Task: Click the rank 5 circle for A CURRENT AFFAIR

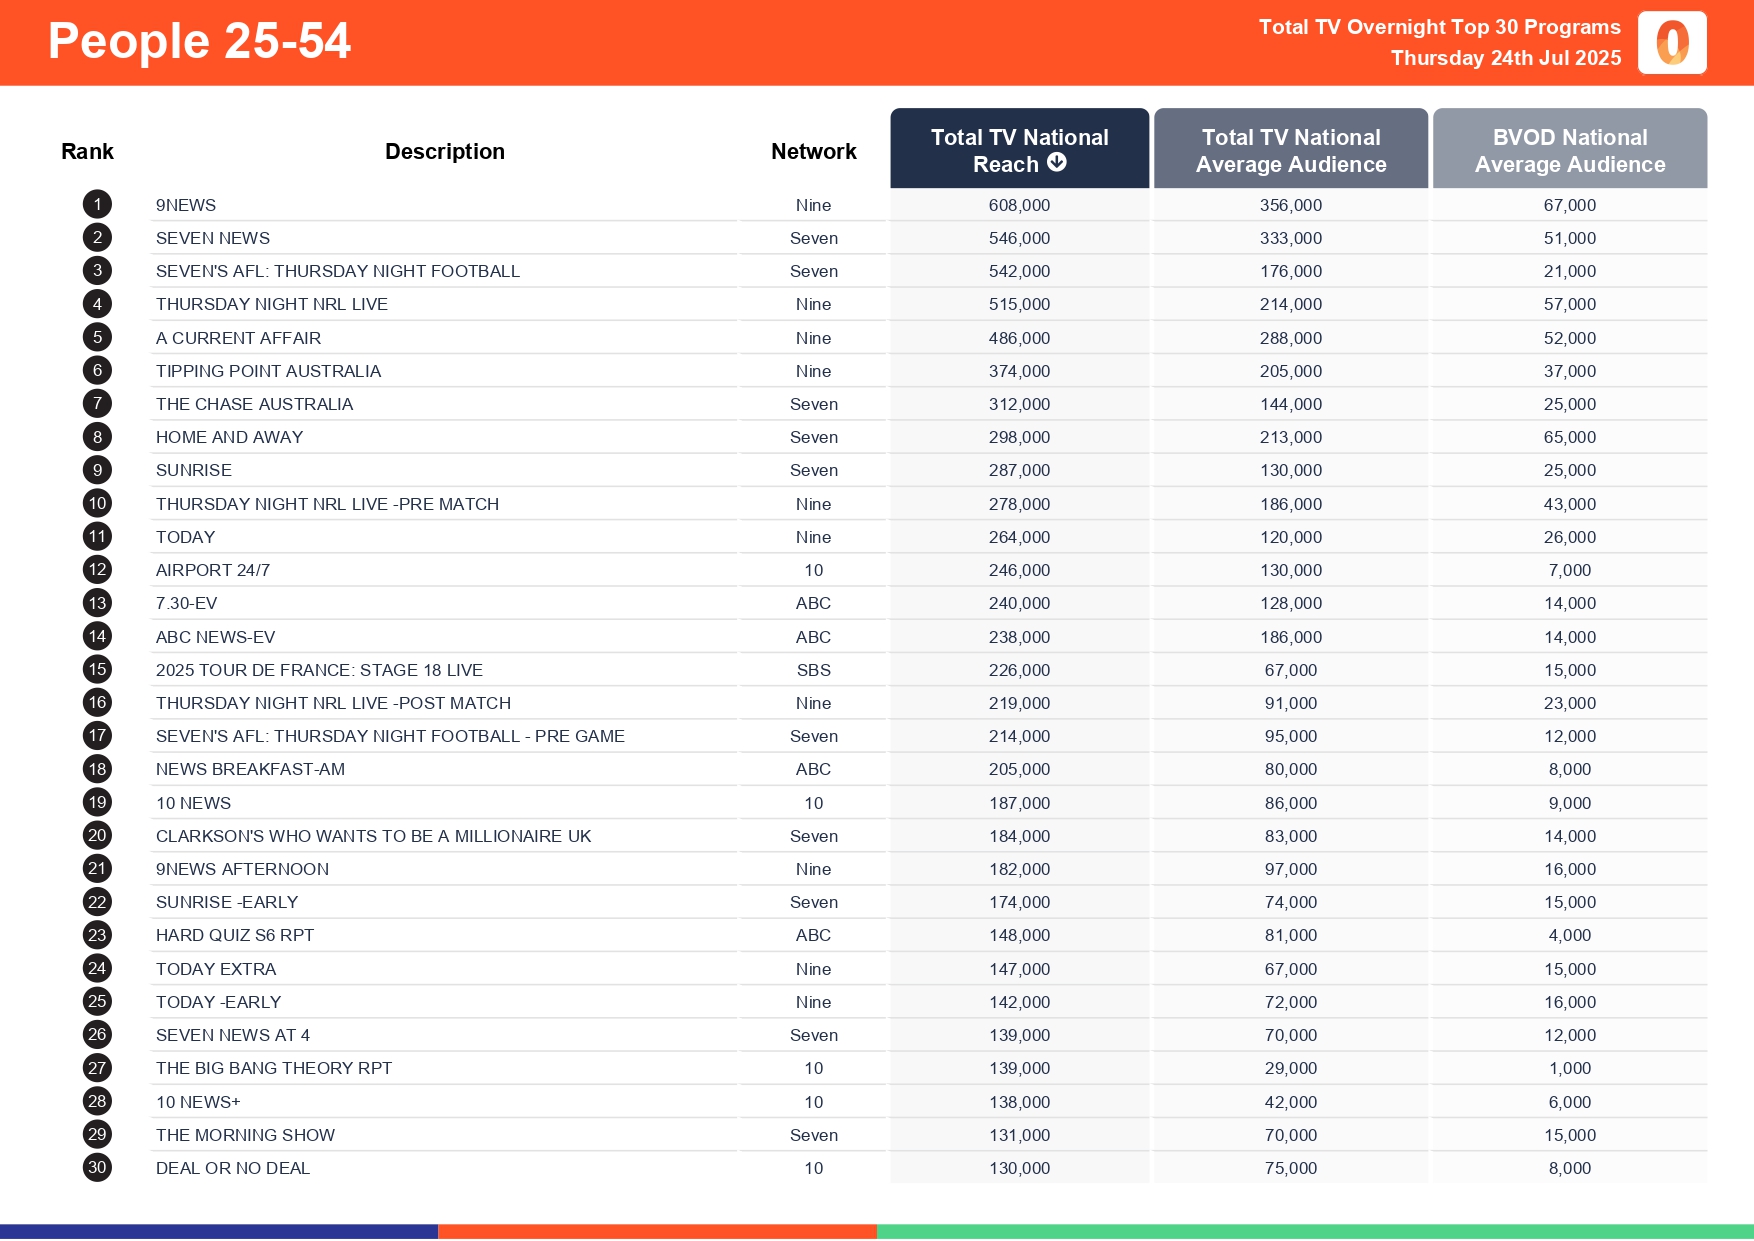Action: pos(96,337)
